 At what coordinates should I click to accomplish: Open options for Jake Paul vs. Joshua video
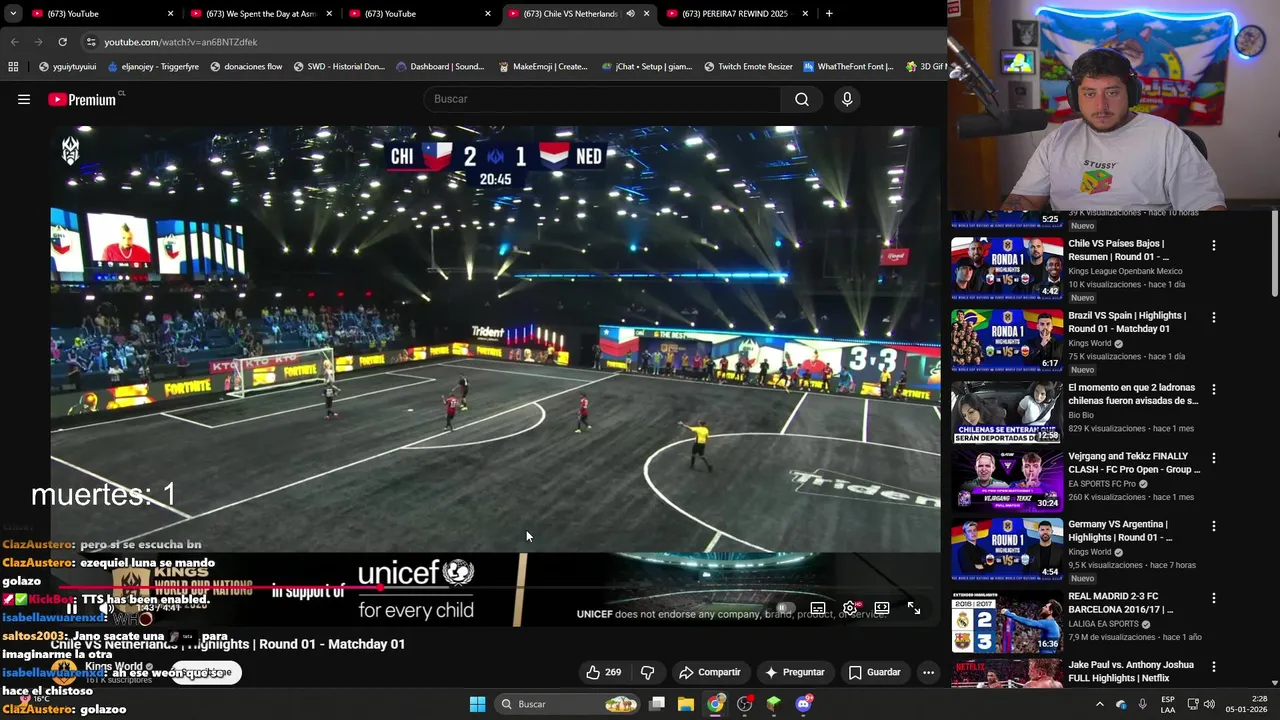(x=1214, y=666)
